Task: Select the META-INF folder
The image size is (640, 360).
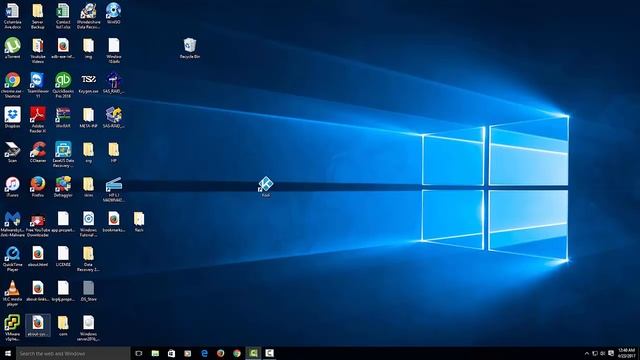Action: [89, 118]
